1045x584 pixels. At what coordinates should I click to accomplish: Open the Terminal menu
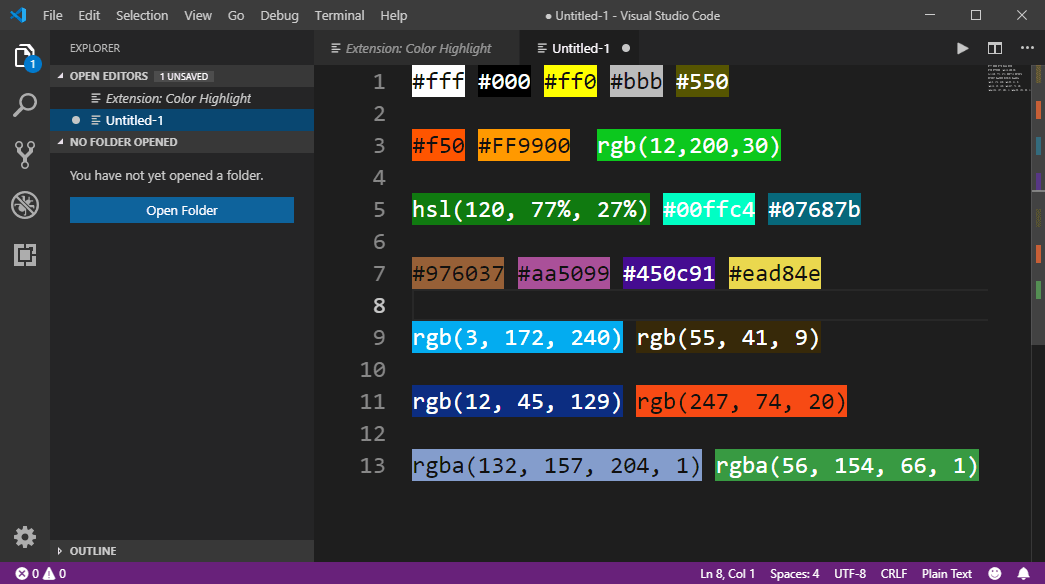(x=339, y=15)
